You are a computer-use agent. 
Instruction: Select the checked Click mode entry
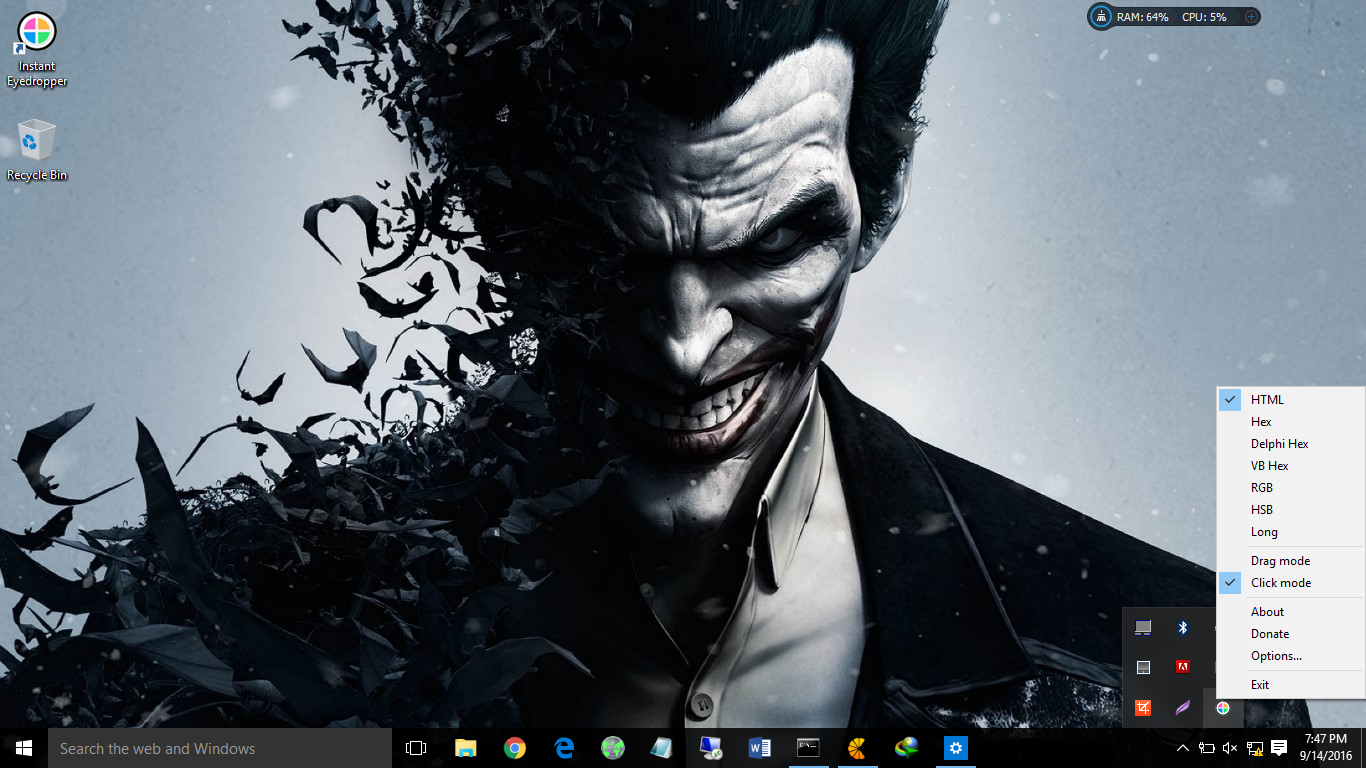click(1290, 583)
